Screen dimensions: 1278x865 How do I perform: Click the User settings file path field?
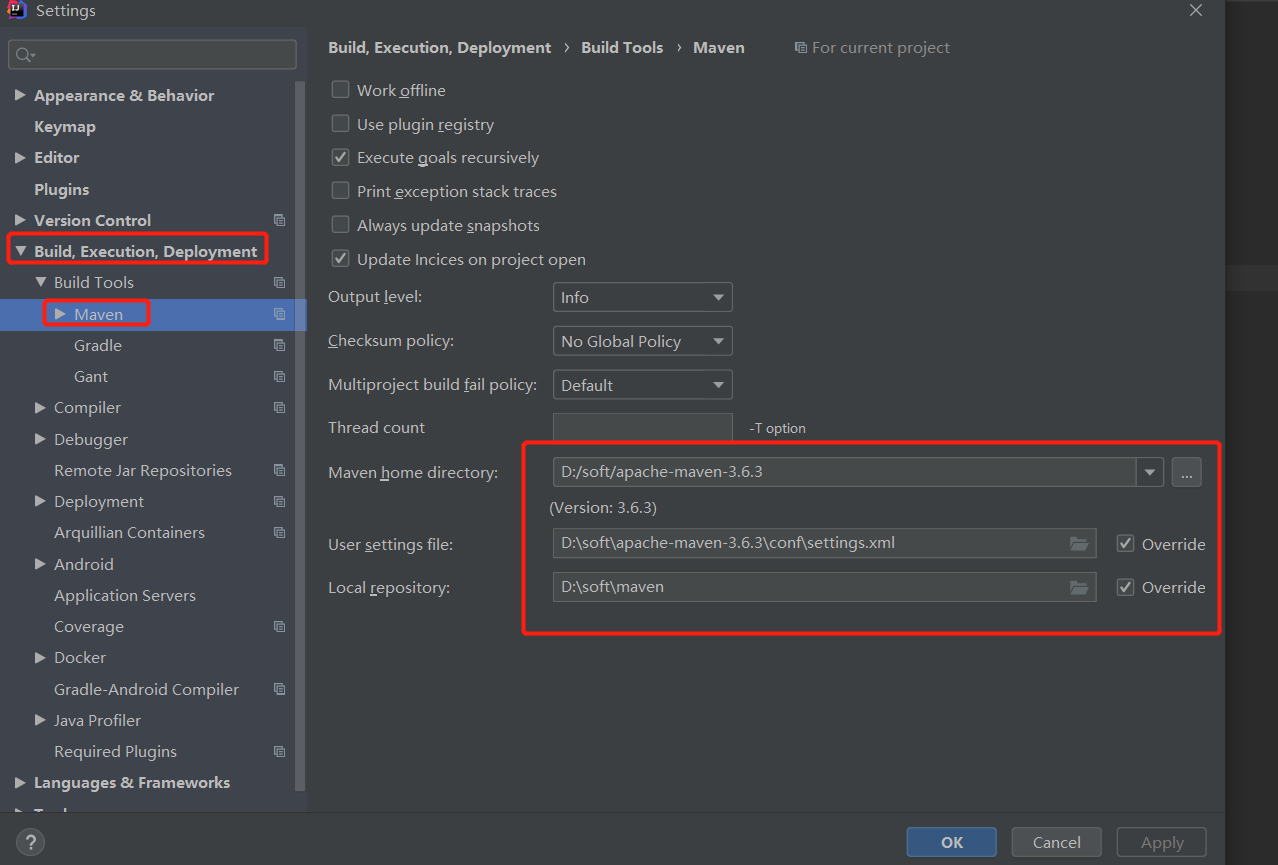[x=824, y=544]
